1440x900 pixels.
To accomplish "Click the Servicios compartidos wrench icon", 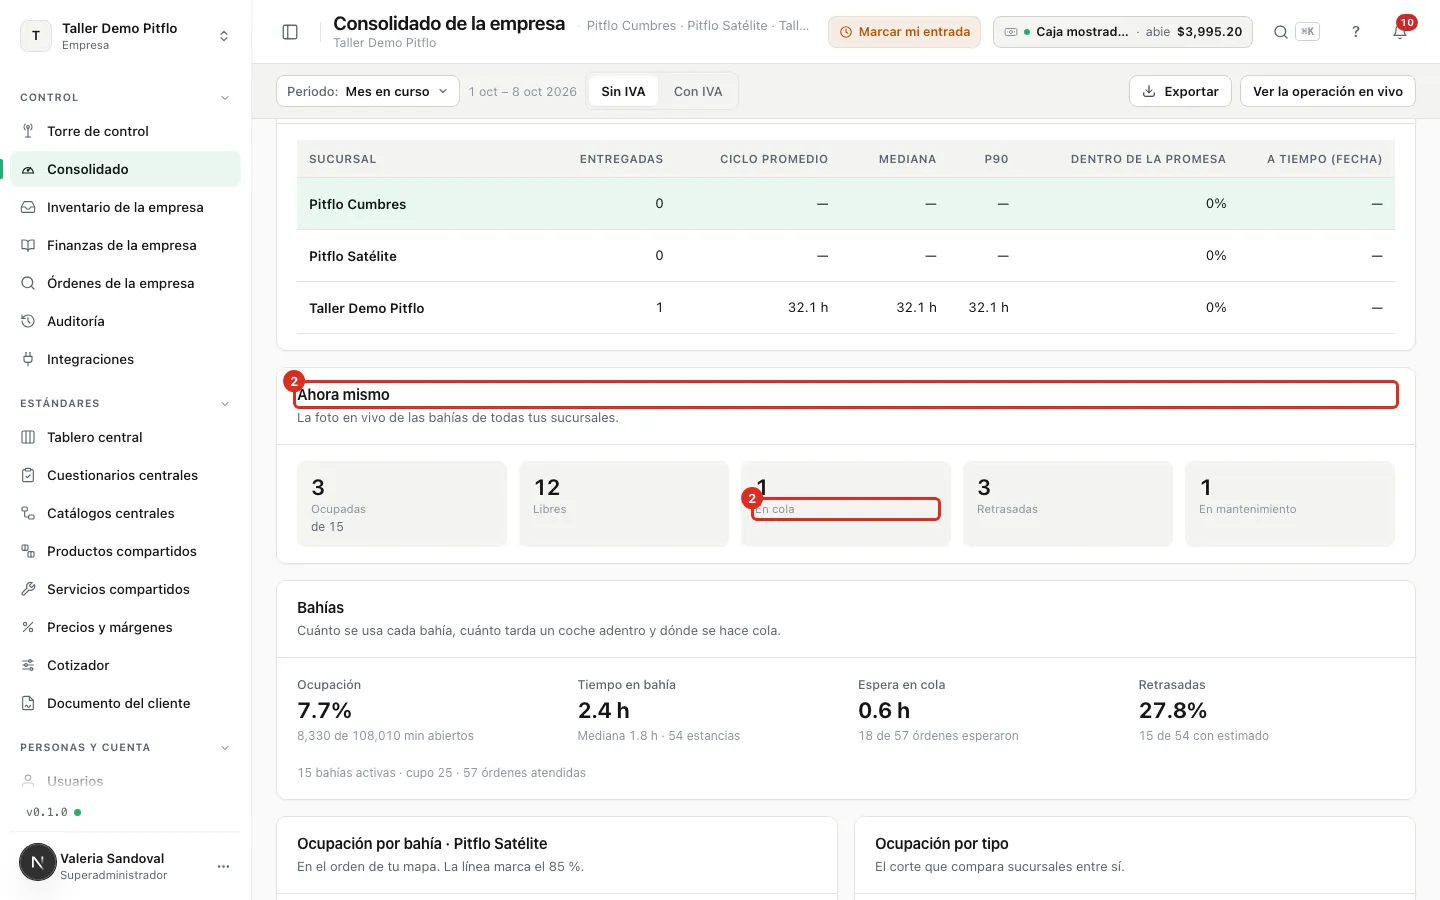I will click(x=28, y=589).
